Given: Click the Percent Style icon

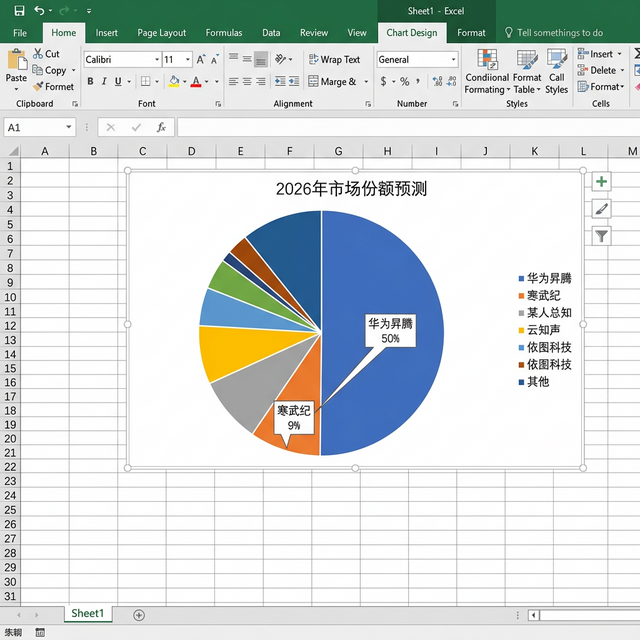Looking at the screenshot, I should [x=404, y=81].
